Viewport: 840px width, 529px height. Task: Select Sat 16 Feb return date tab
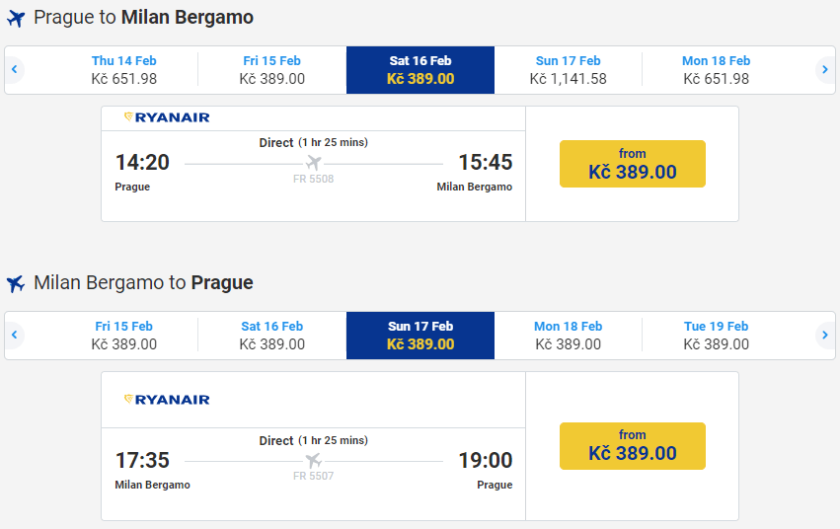point(272,335)
